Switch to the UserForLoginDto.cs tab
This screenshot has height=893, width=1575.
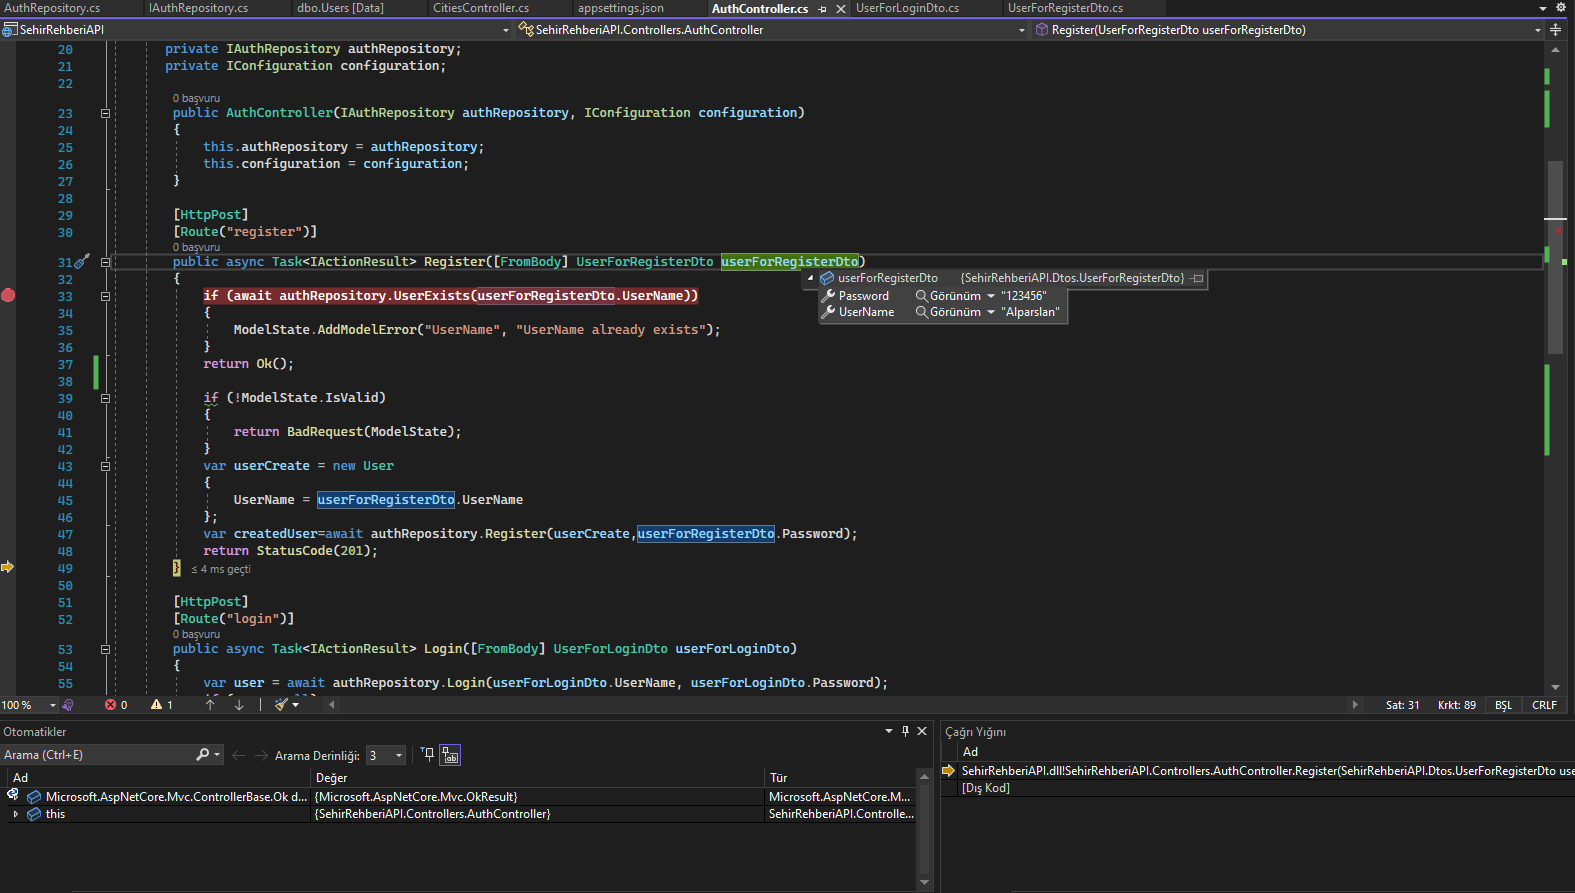(x=906, y=8)
